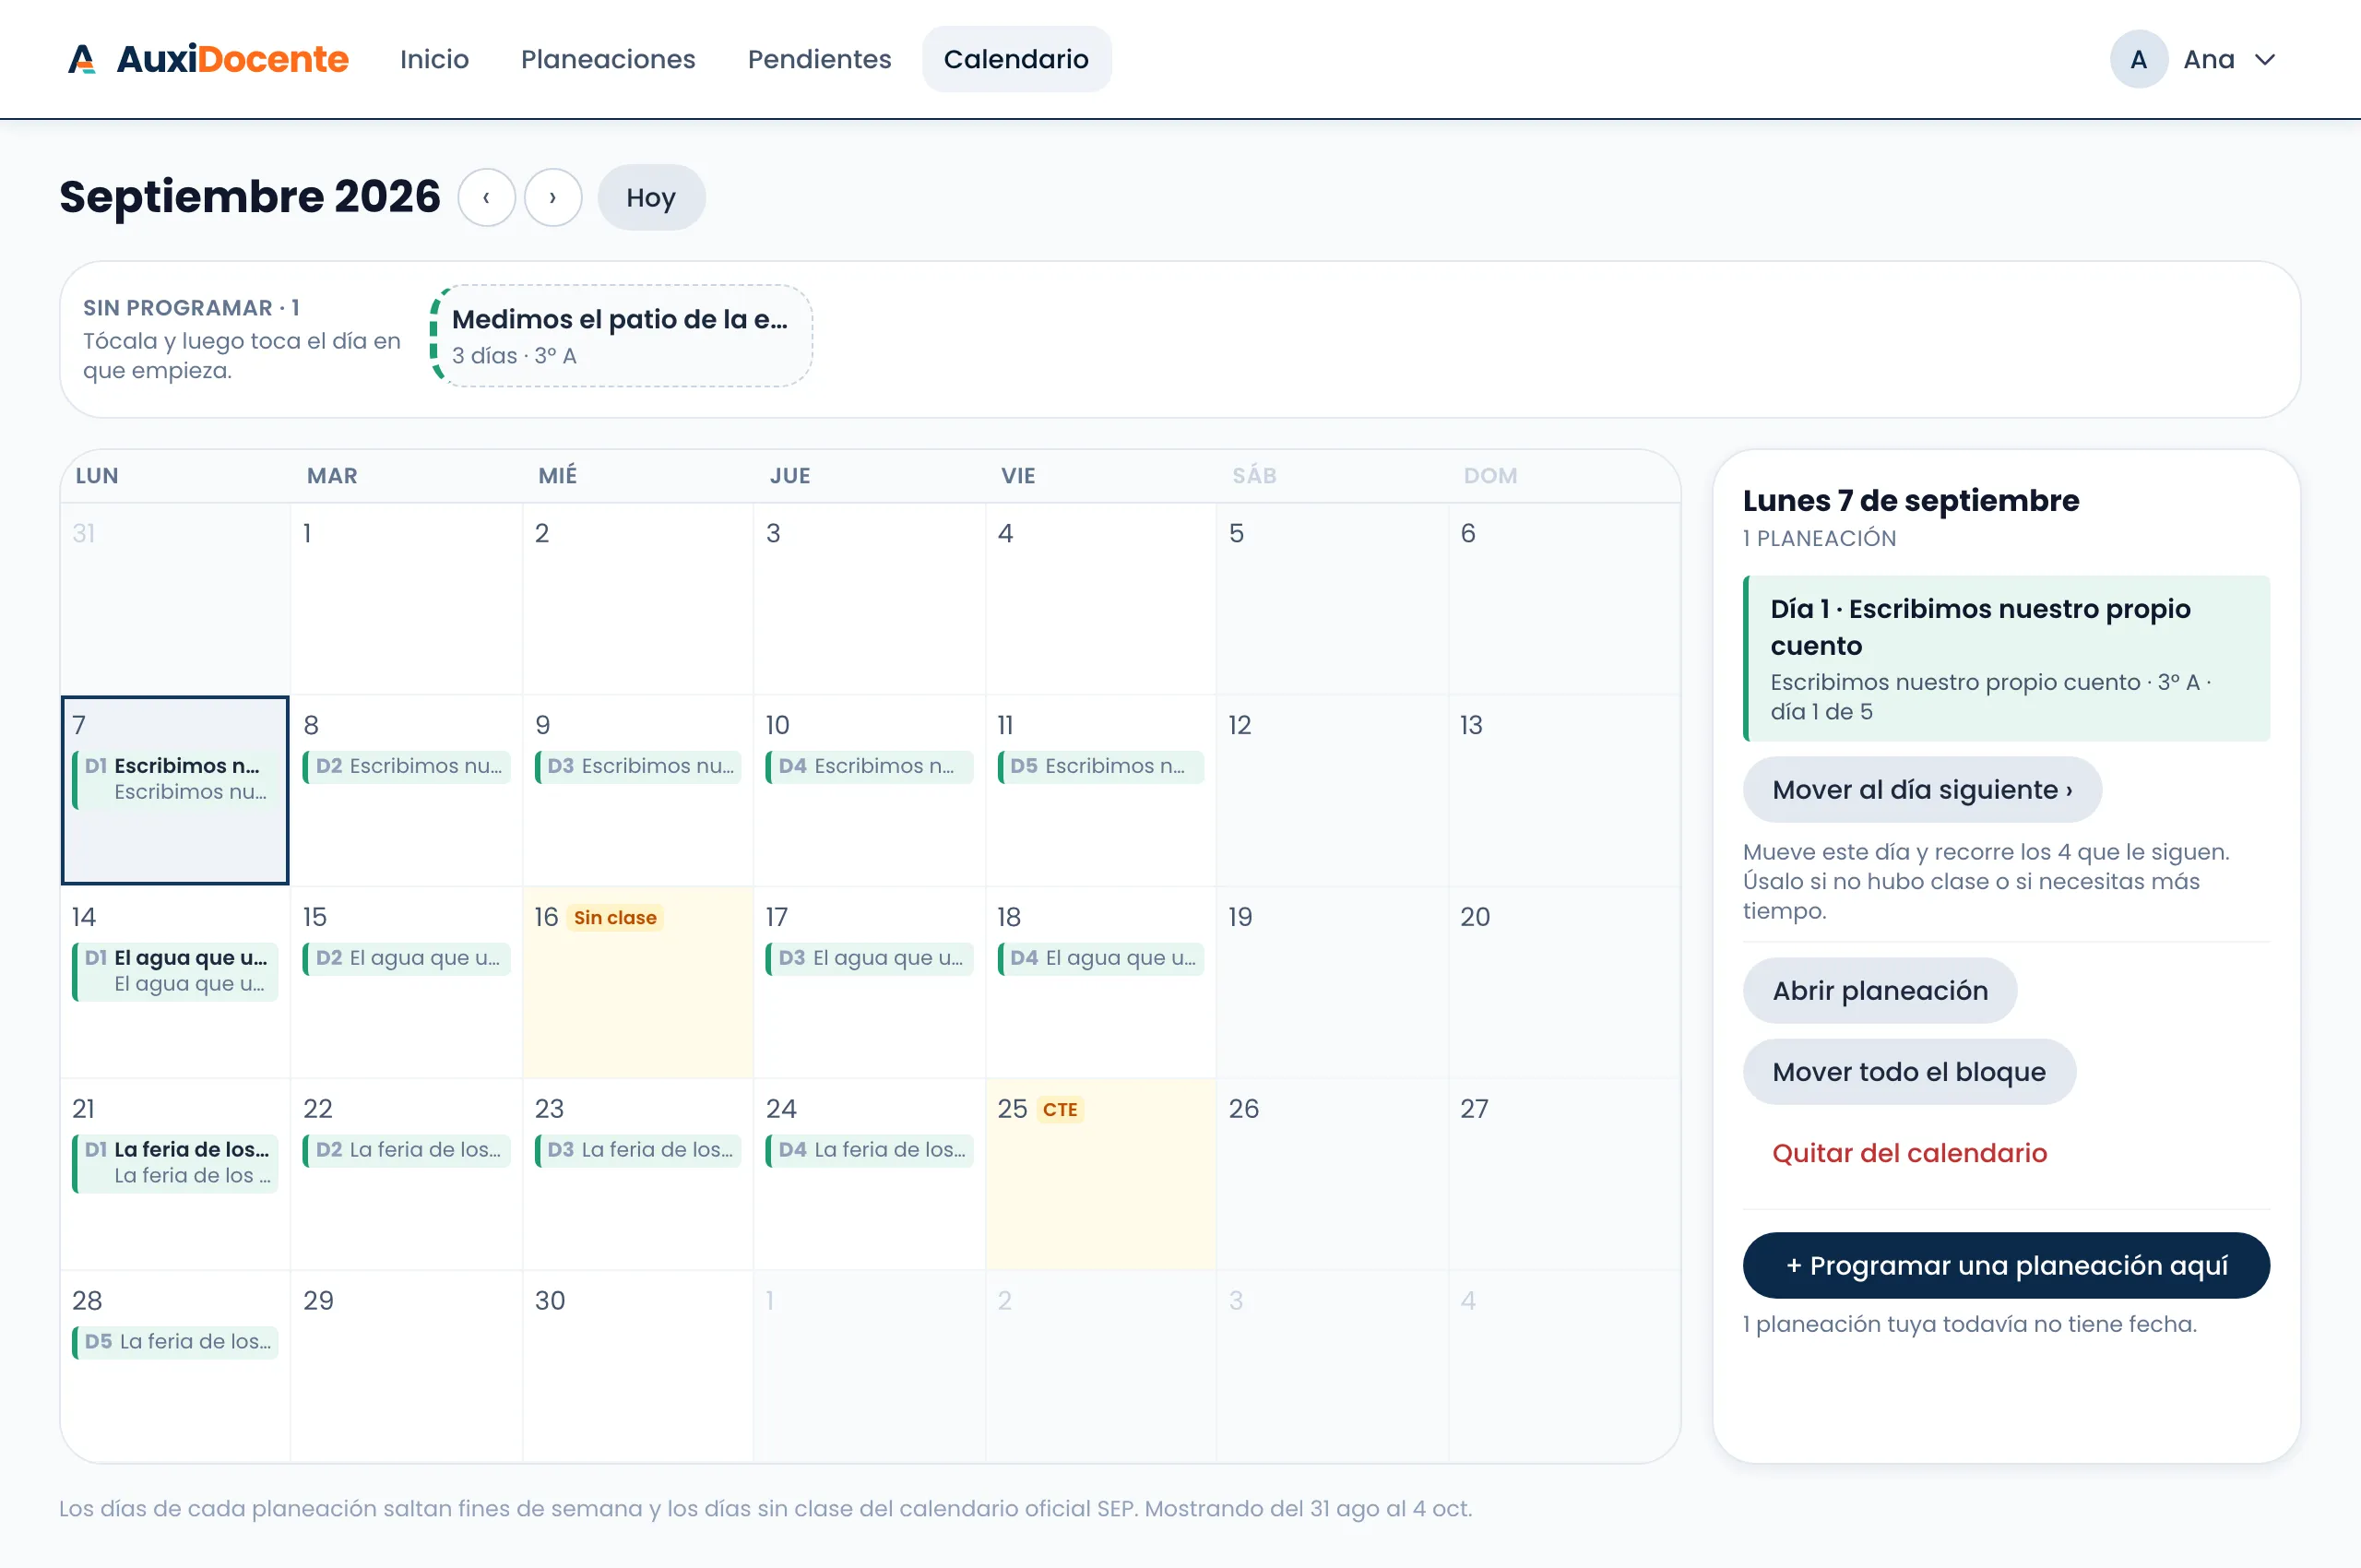Click Mover todo el bloque button
This screenshot has height=1568, width=2361.
coord(1908,1072)
